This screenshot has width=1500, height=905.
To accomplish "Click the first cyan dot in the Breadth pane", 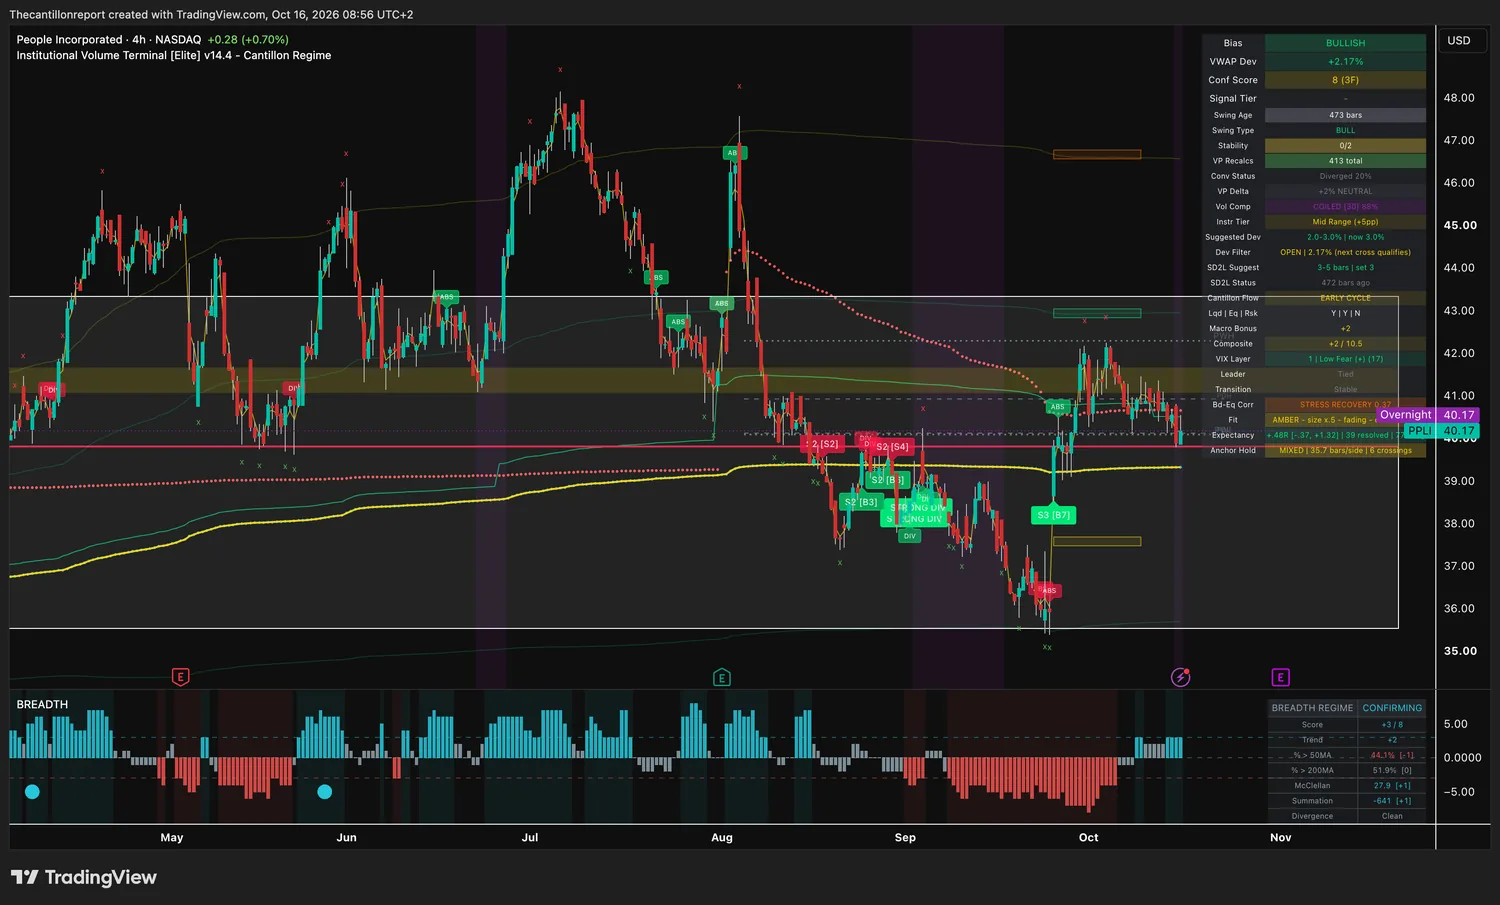I will 32,792.
